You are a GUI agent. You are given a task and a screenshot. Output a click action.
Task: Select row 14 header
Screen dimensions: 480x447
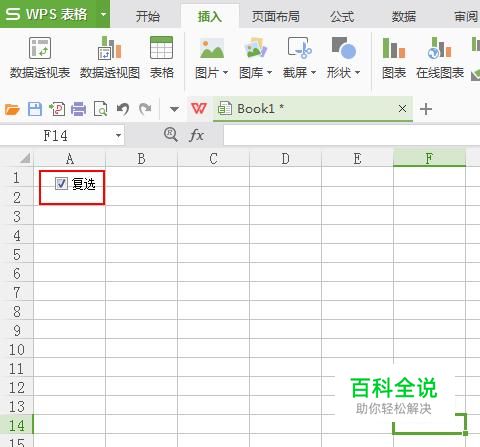[x=17, y=425]
